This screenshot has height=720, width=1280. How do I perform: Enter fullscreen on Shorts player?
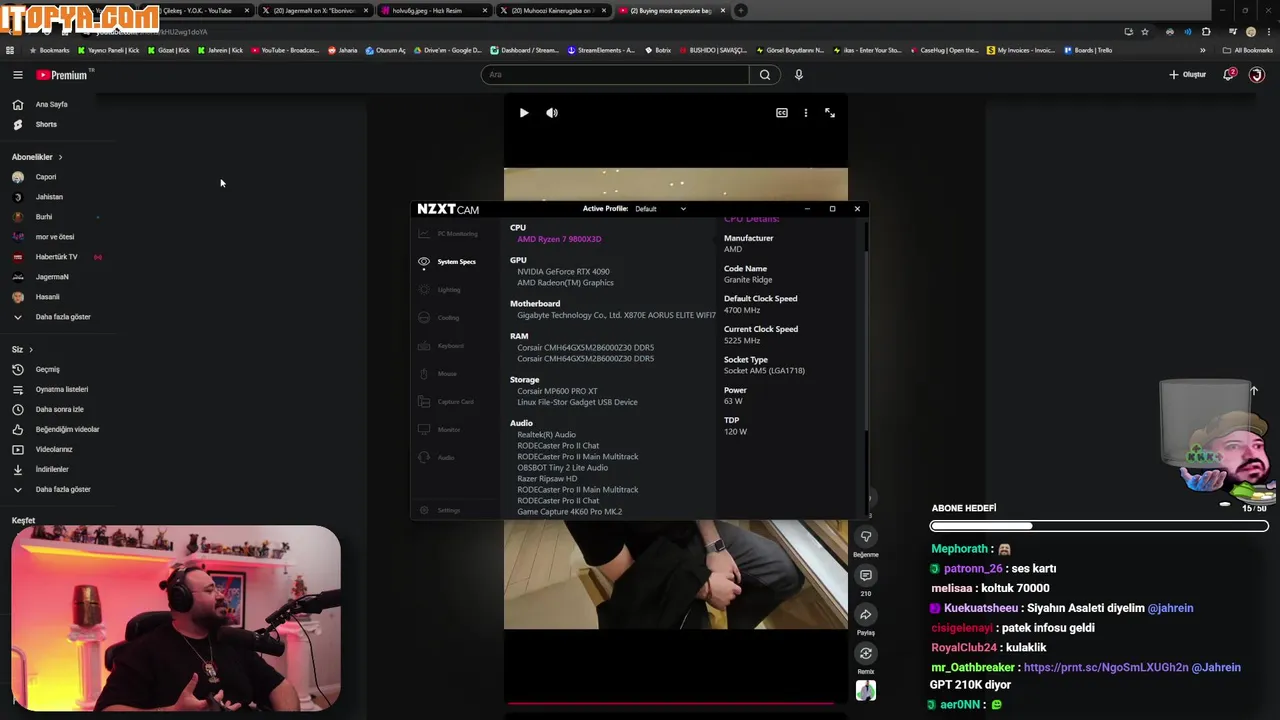click(830, 113)
